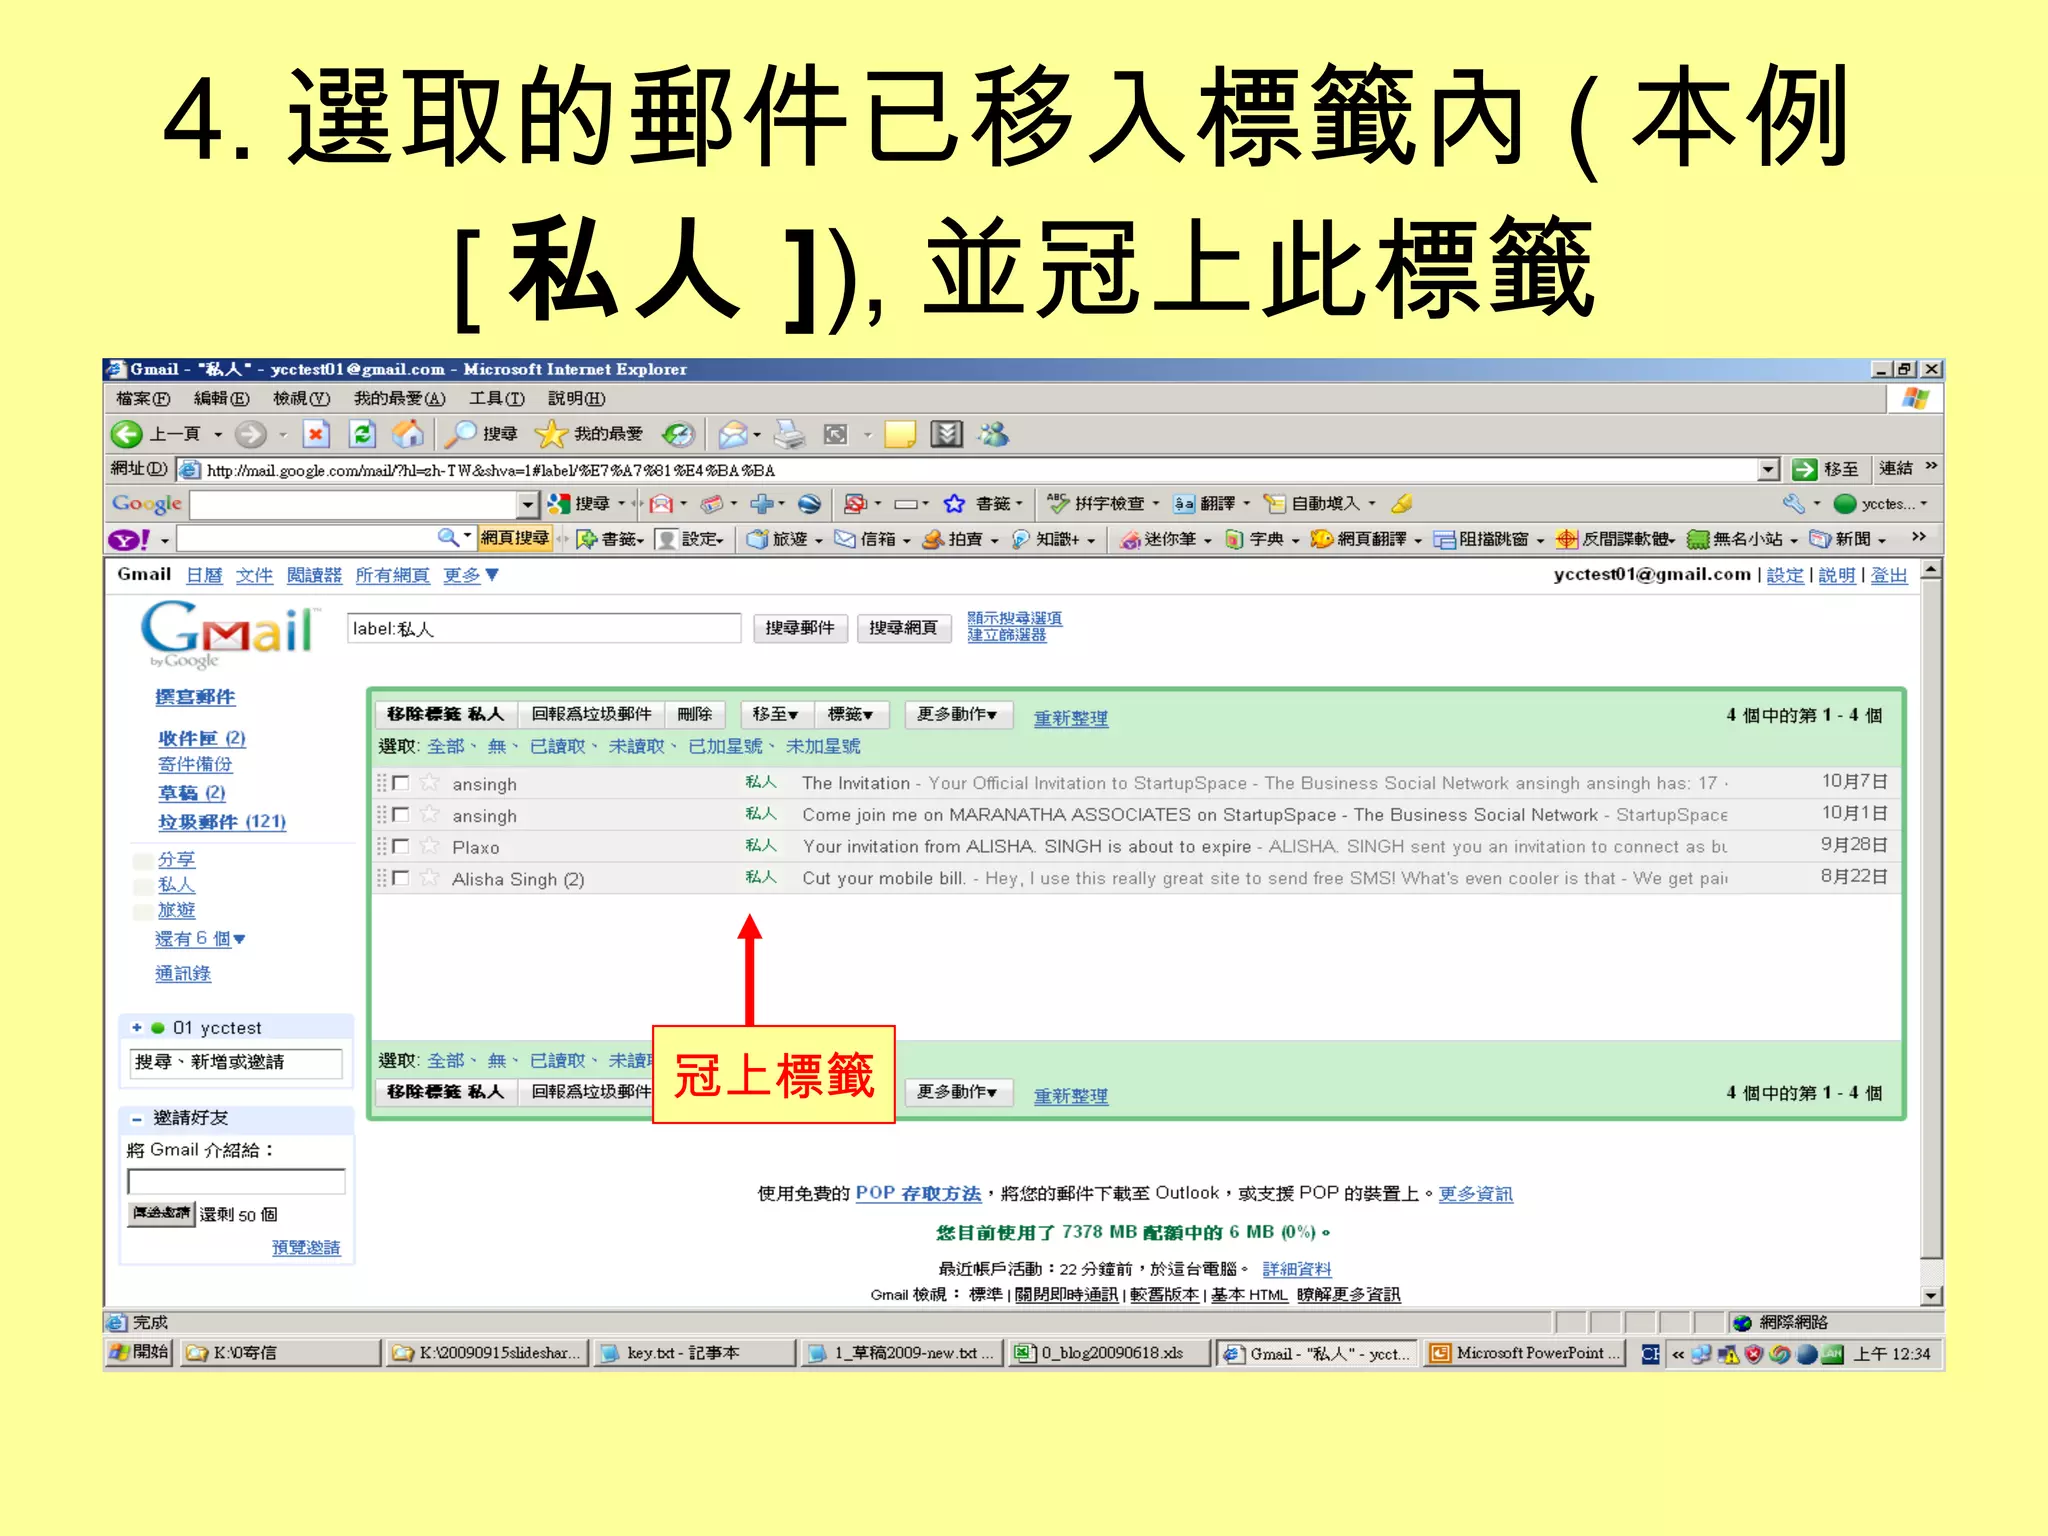The height and width of the screenshot is (1536, 2048).
Task: Open the top 移至 dropdown
Action: pyautogui.click(x=776, y=714)
